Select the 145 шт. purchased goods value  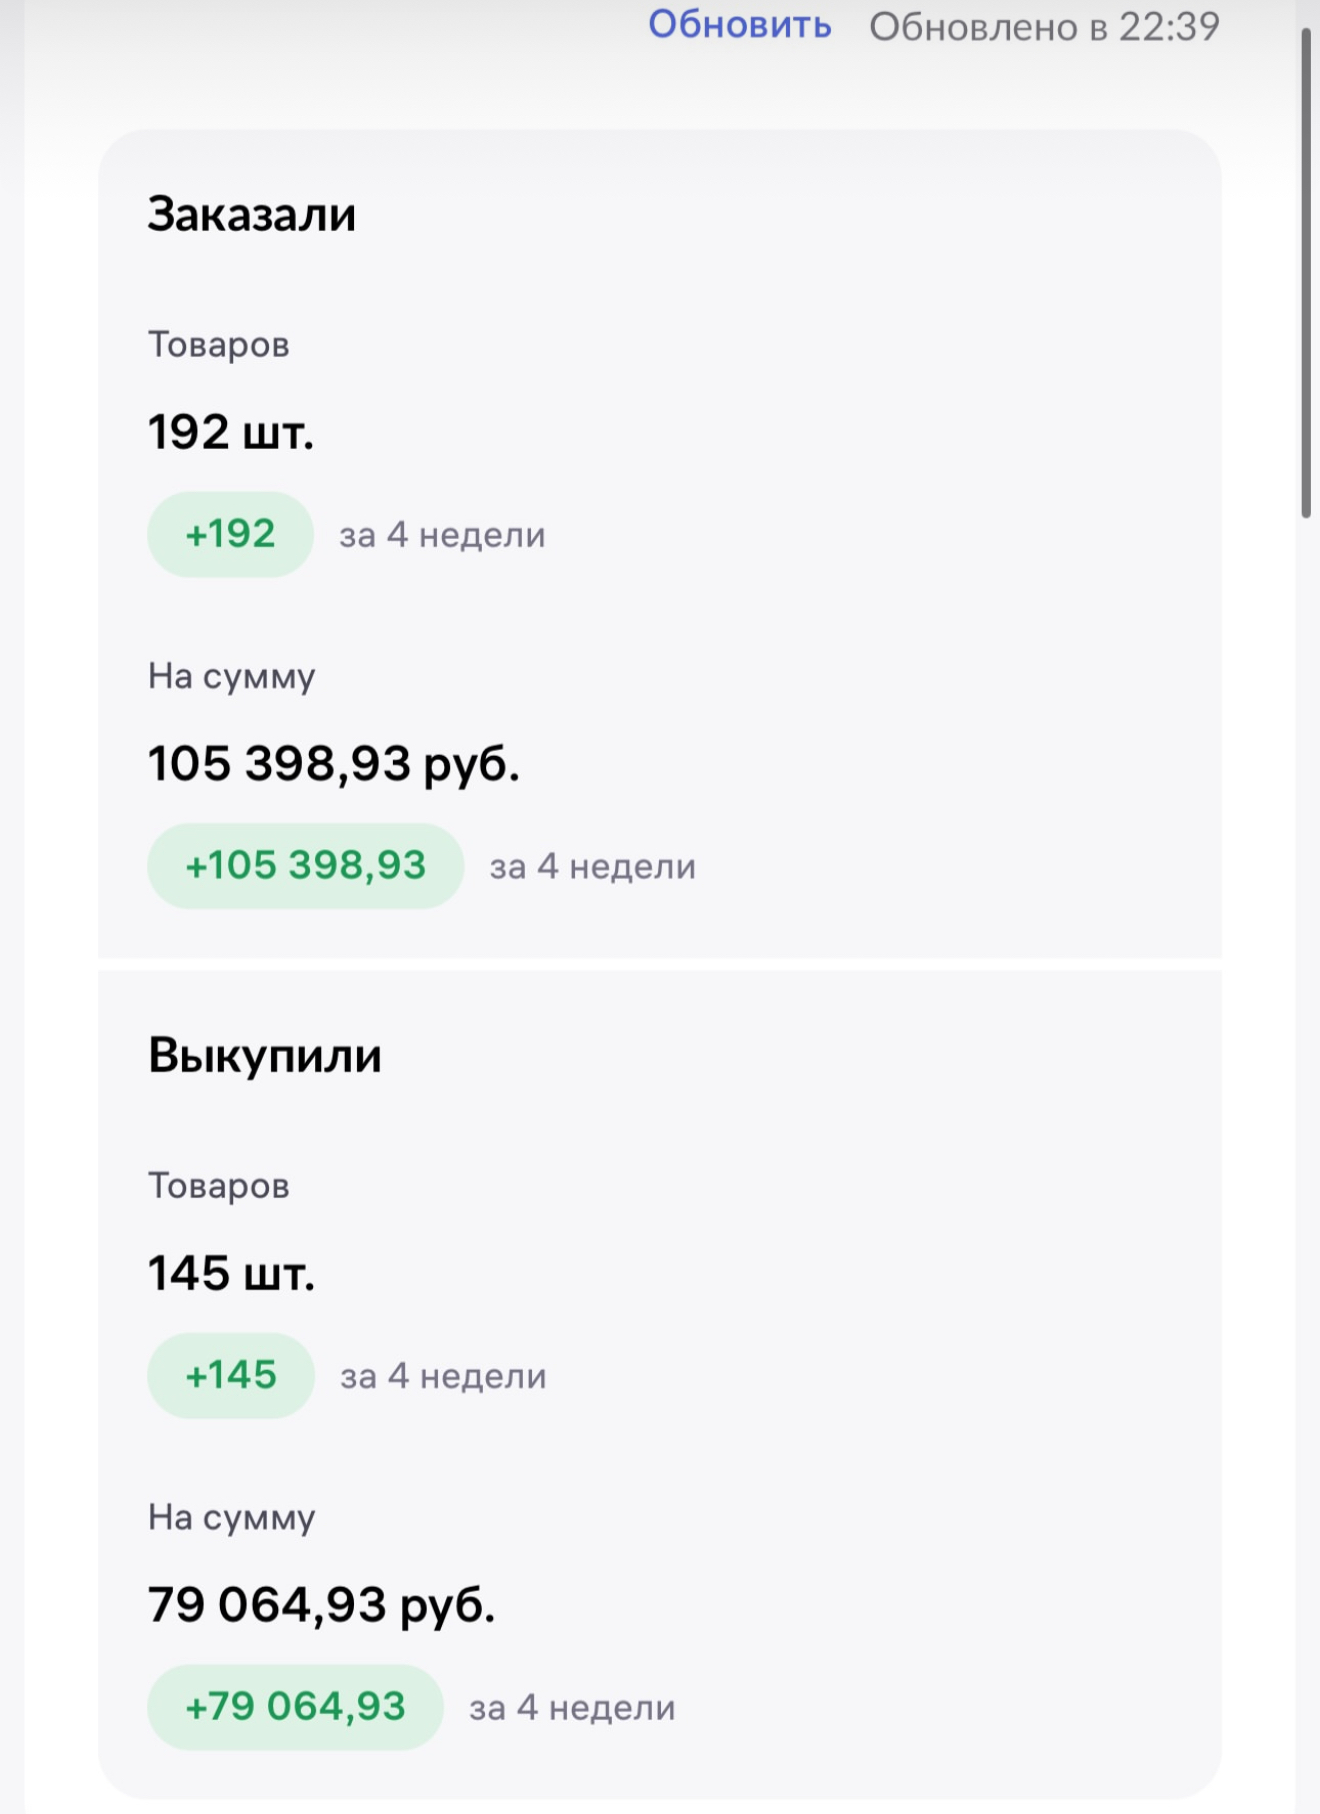[x=232, y=1274]
